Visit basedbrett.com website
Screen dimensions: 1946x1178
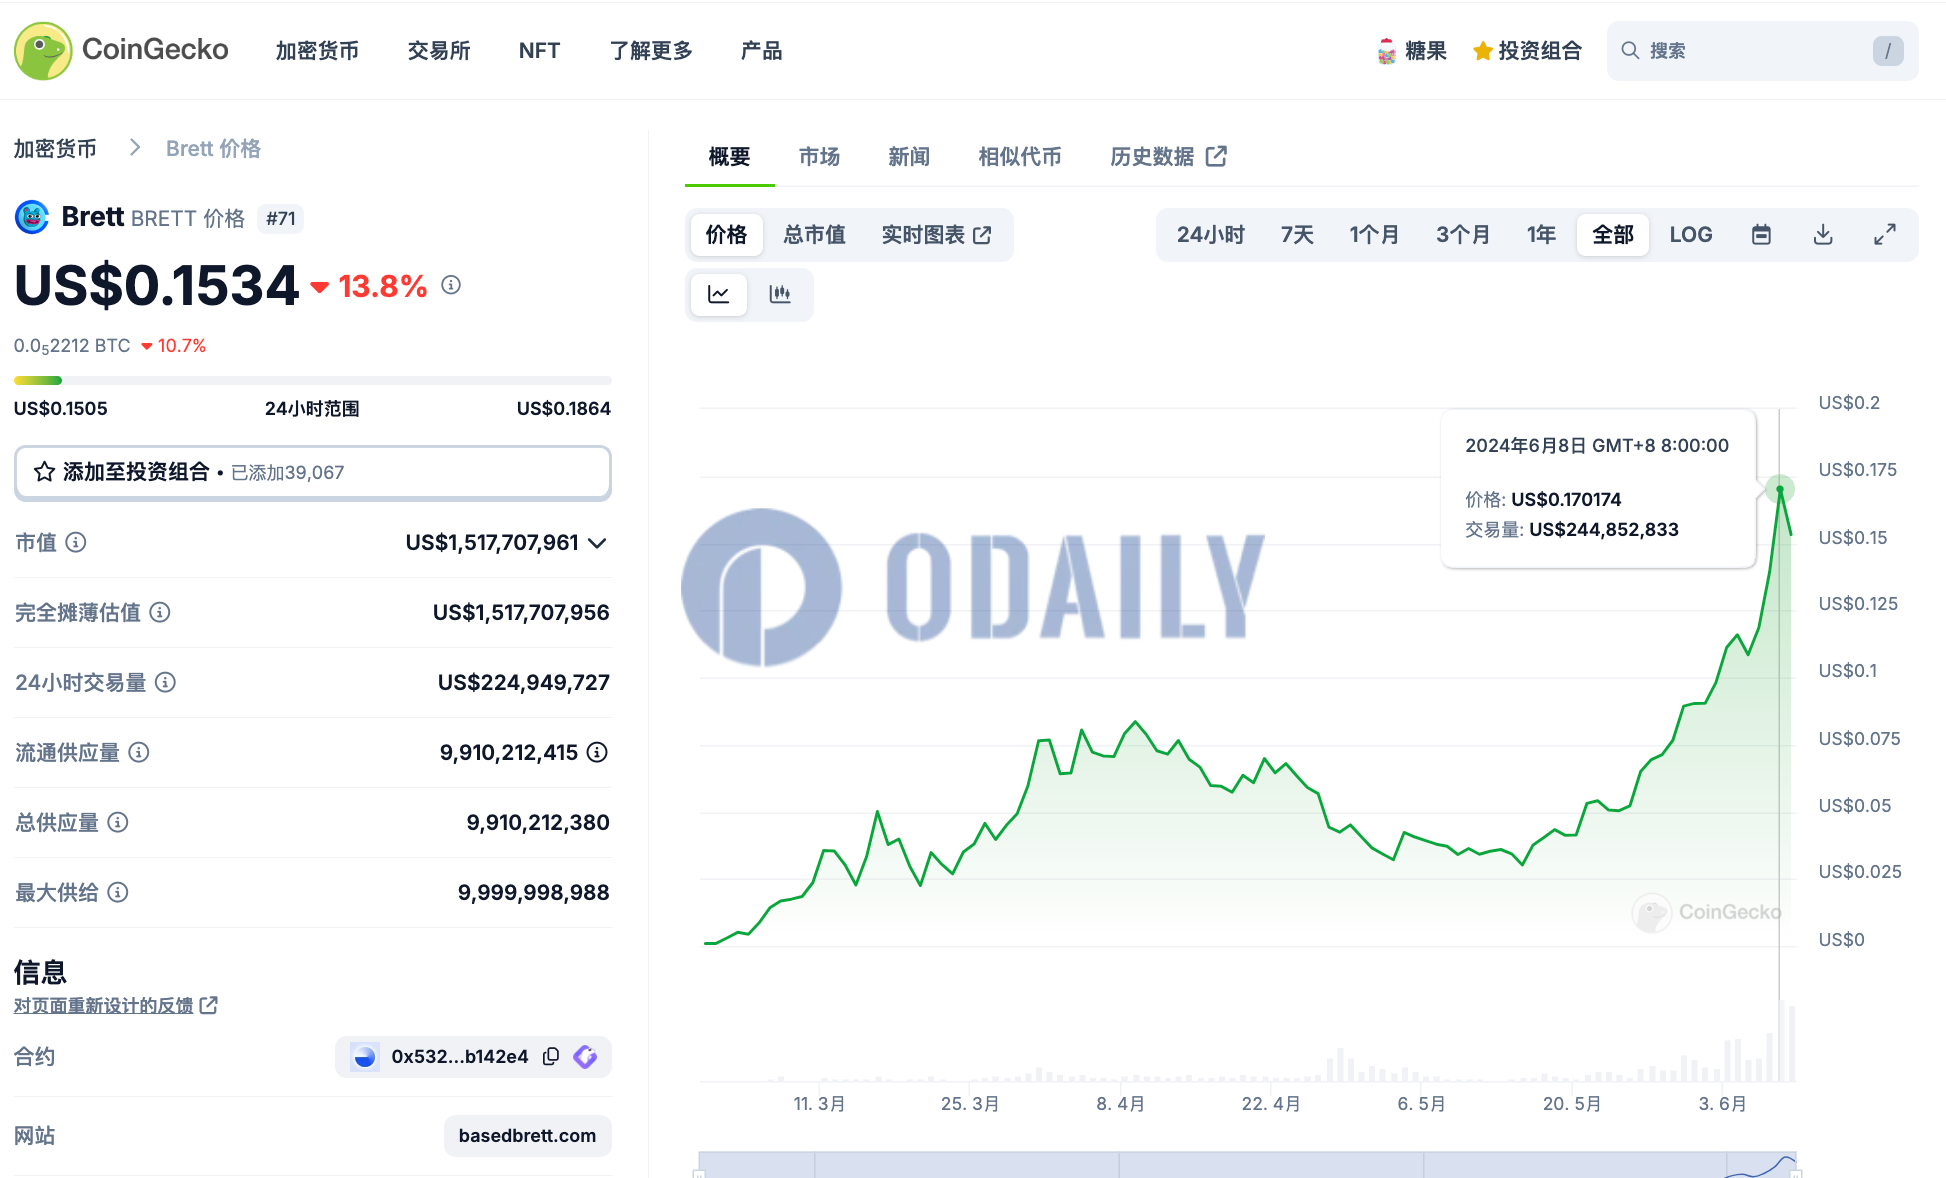coord(527,1136)
